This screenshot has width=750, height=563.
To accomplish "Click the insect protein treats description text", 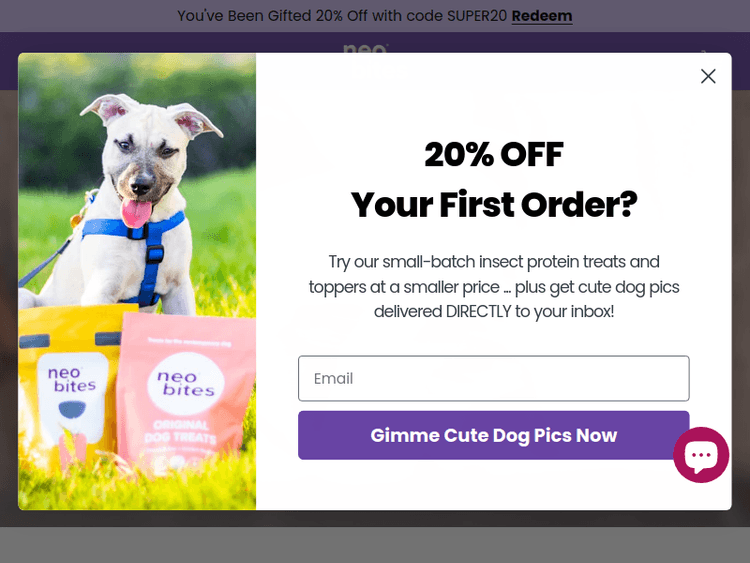I will tap(493, 287).
